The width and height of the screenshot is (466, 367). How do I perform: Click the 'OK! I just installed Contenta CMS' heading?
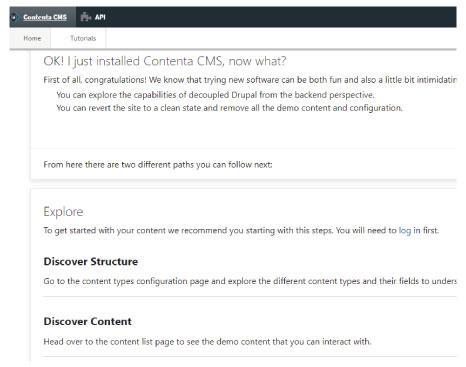[165, 61]
